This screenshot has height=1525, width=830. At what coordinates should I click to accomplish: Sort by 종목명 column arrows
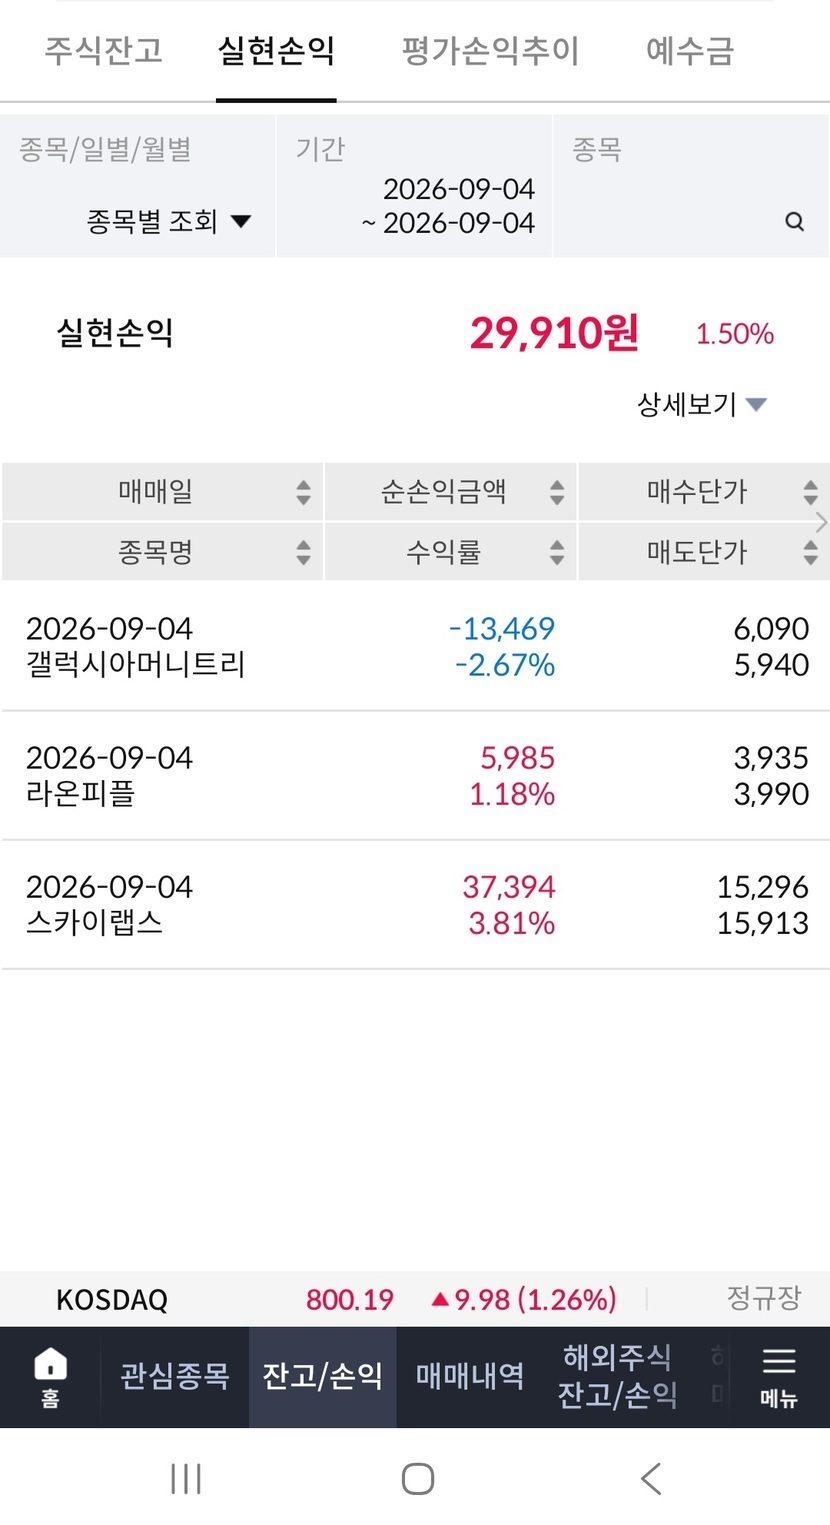pyautogui.click(x=303, y=552)
